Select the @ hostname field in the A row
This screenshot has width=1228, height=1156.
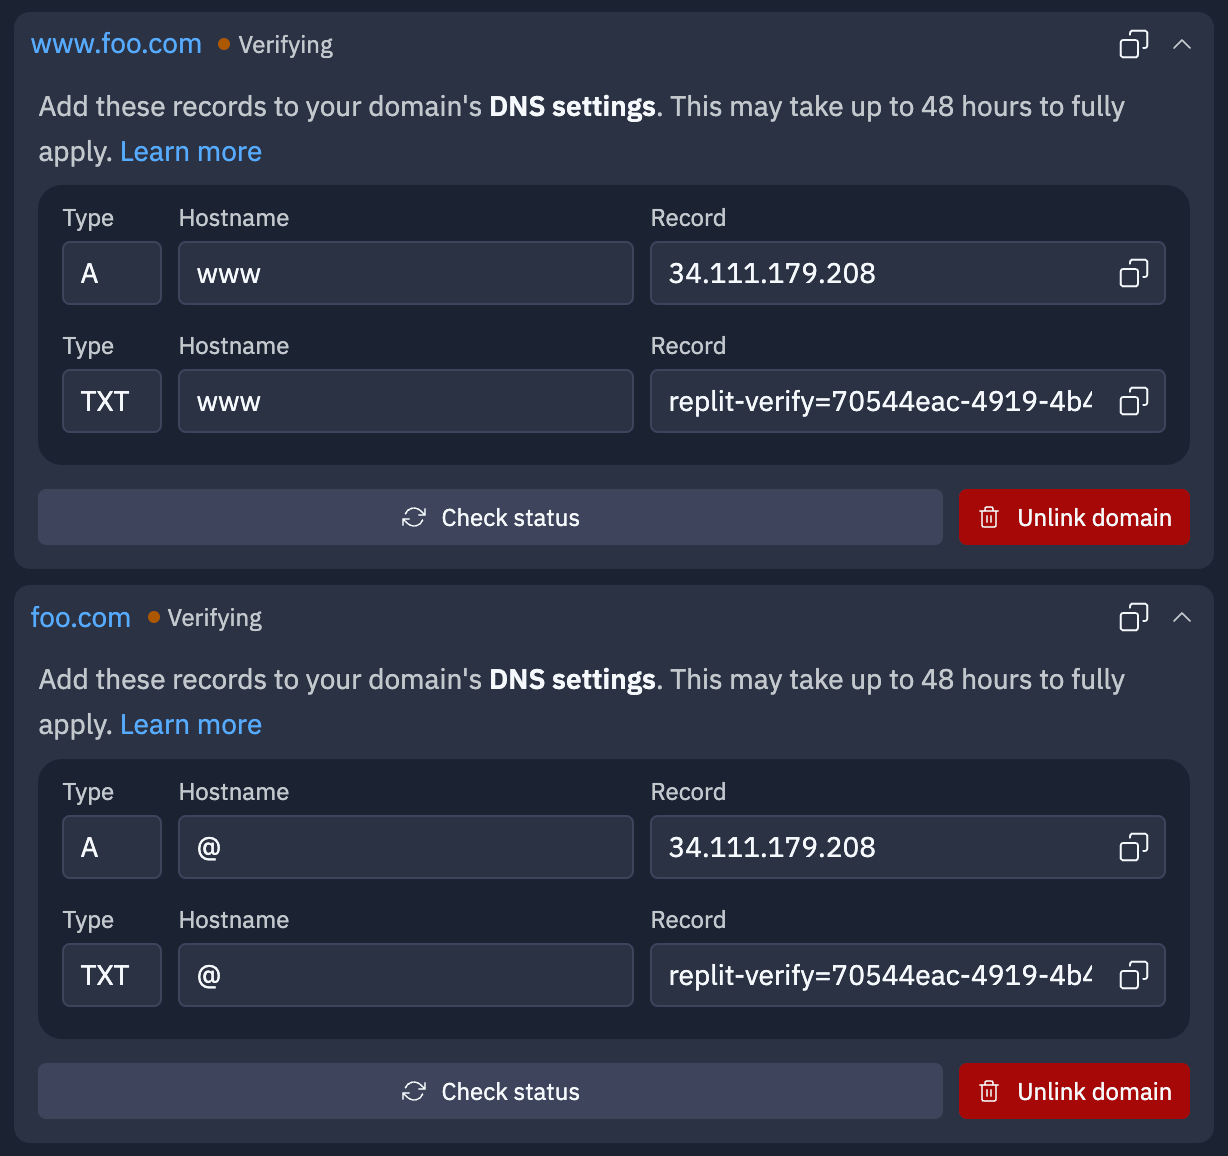tap(406, 847)
